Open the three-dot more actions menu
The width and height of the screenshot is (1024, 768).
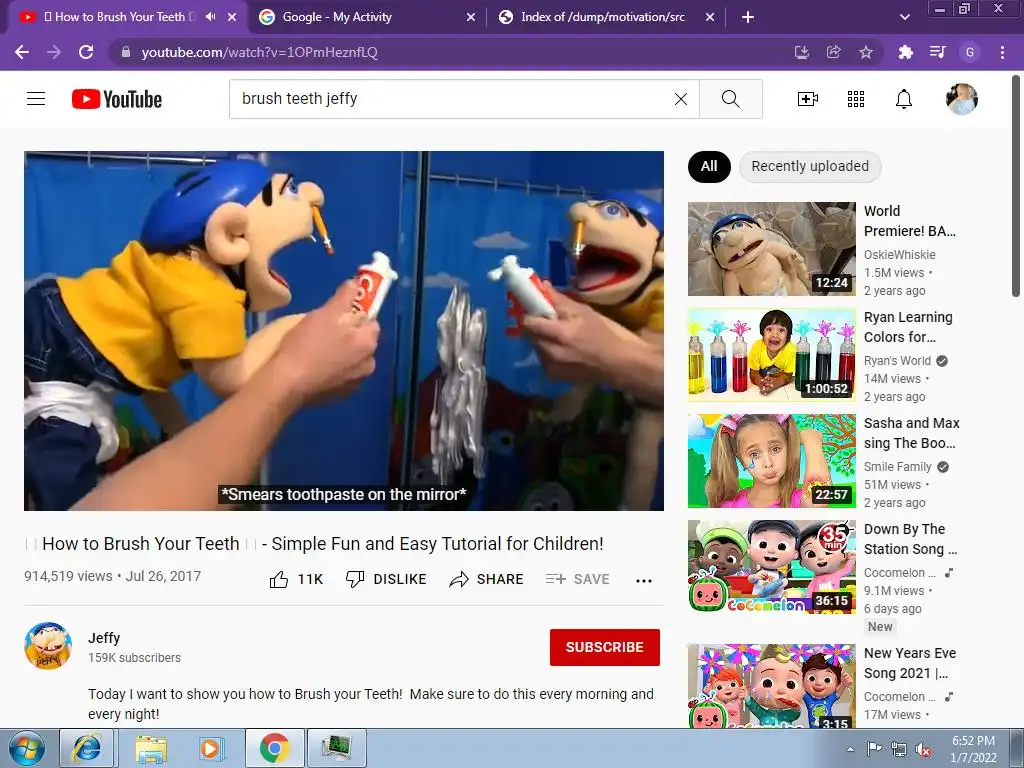(x=644, y=581)
